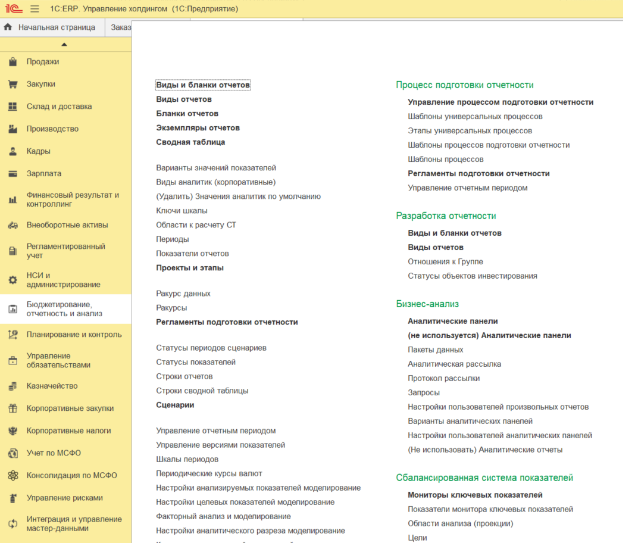Open the Периоды link

[172, 240]
